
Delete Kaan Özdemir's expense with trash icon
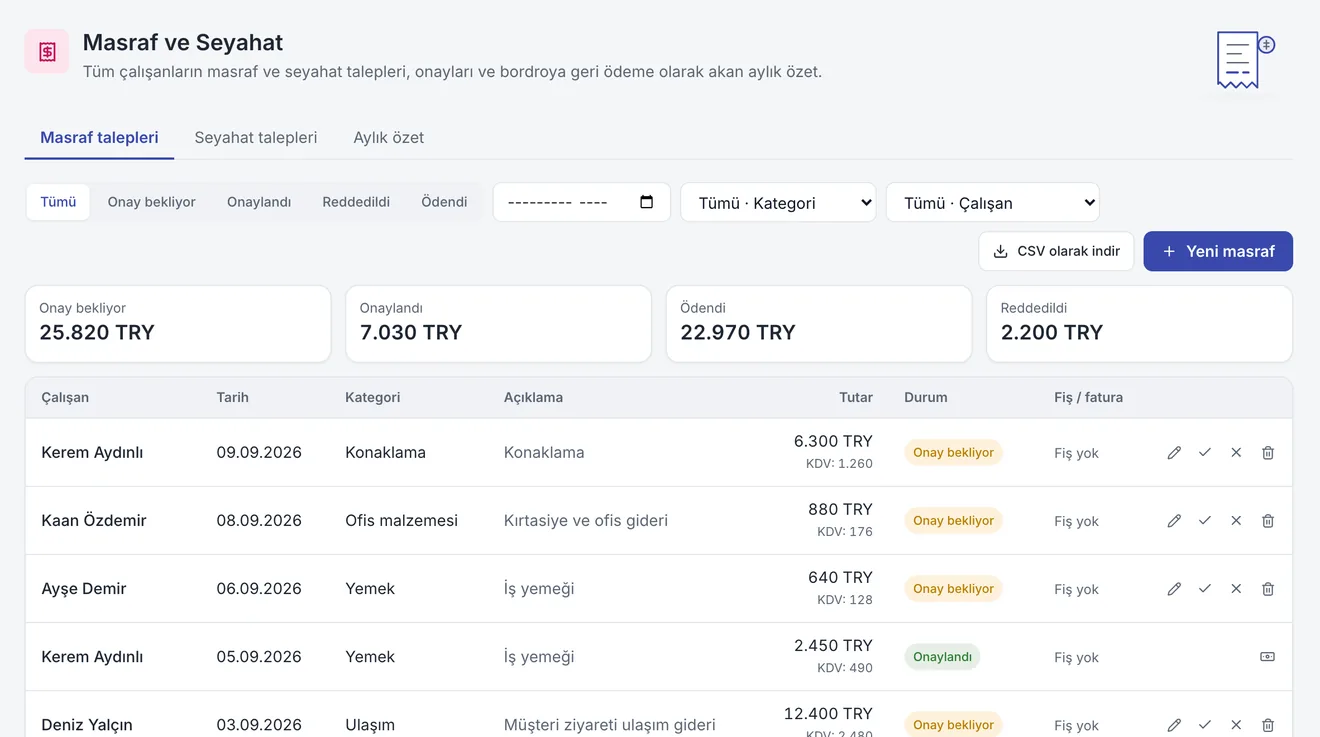pos(1268,521)
